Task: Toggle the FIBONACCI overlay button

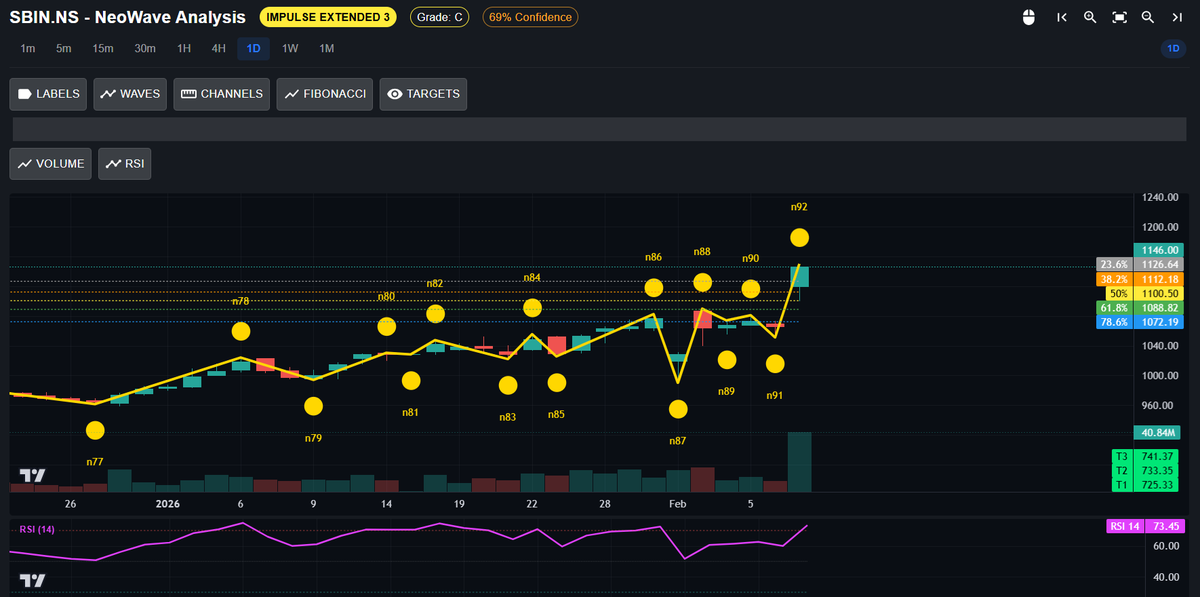Action: 325,94
